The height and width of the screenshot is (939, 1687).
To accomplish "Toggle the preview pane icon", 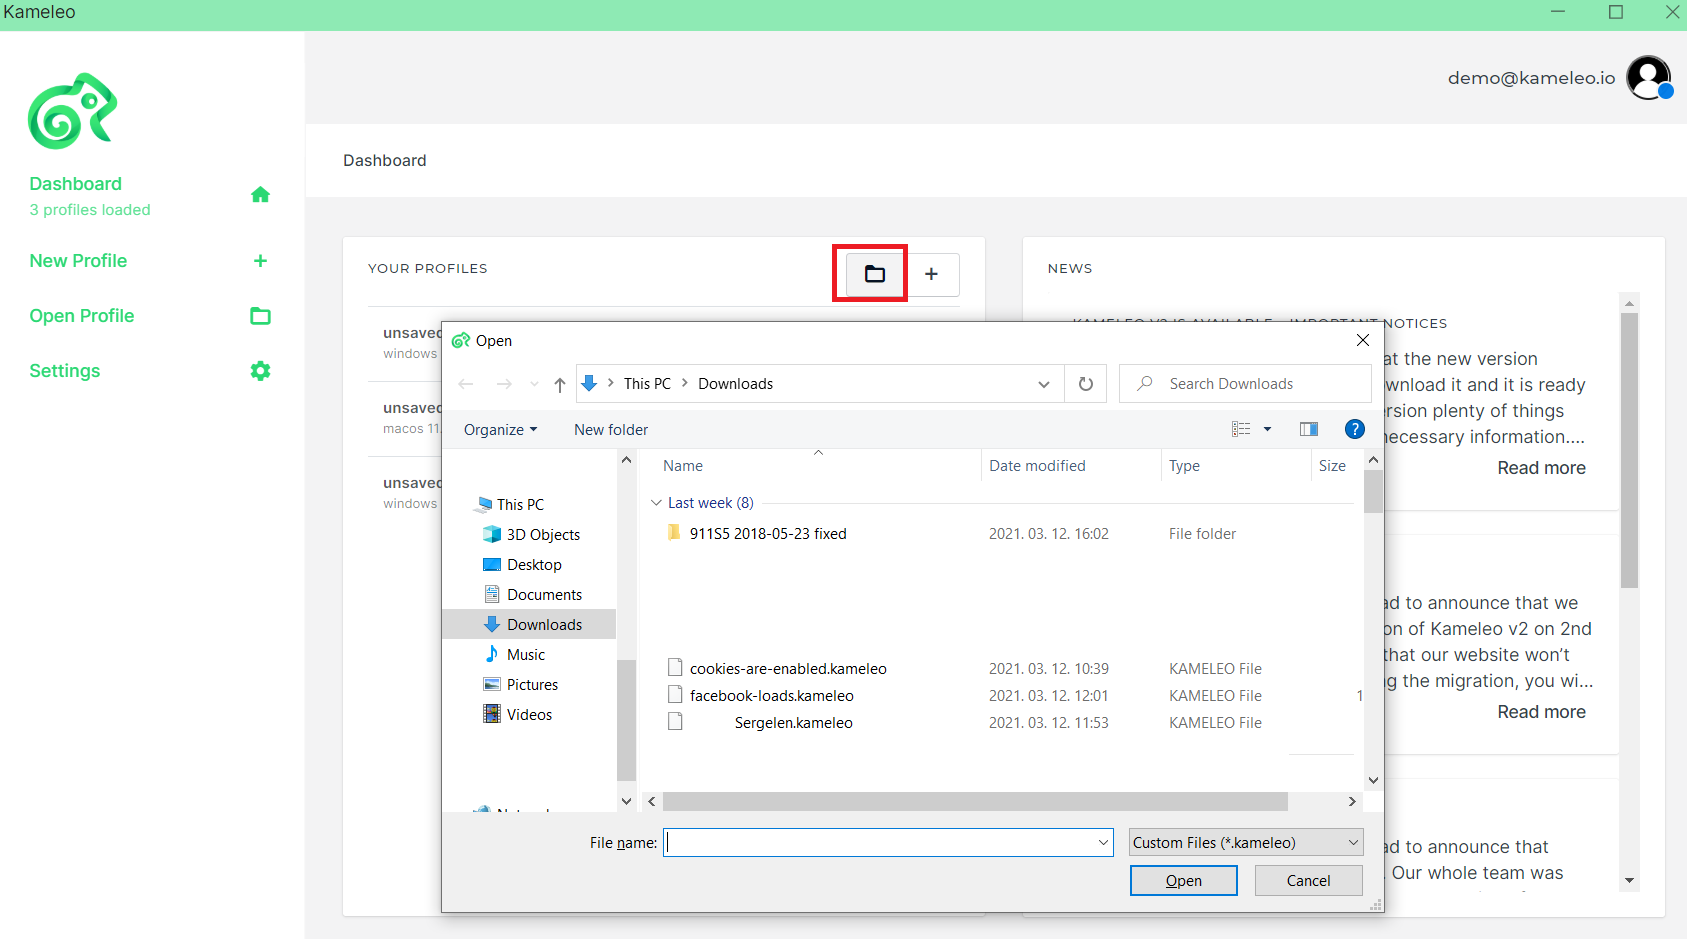I will 1309,429.
